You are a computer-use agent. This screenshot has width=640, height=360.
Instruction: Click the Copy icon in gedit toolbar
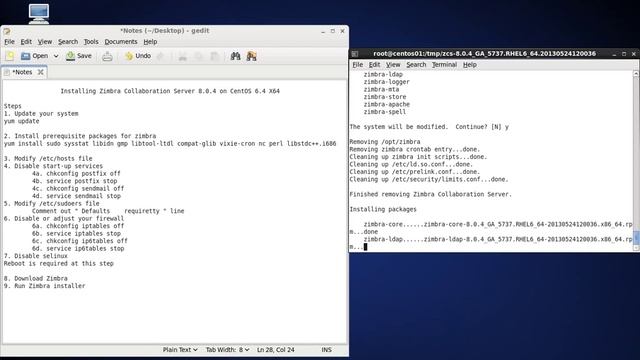198,56
